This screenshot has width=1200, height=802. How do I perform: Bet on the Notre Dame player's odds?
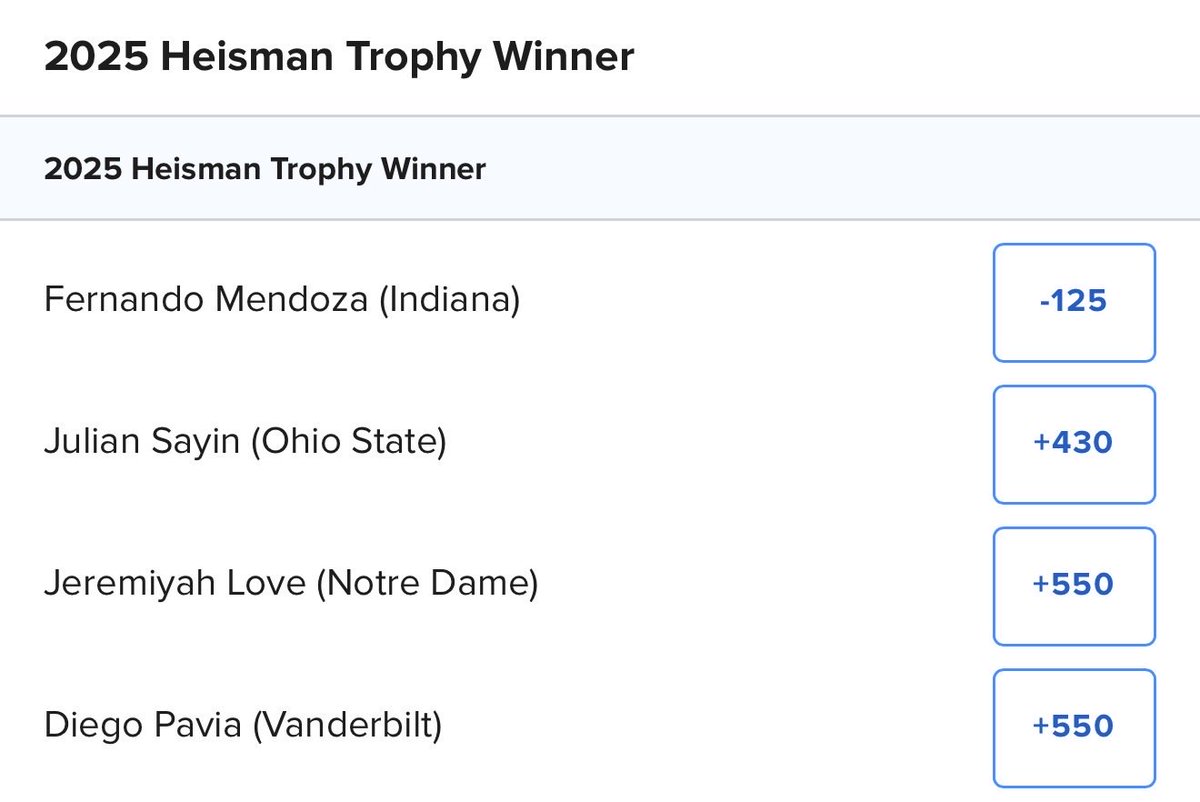coord(1073,585)
